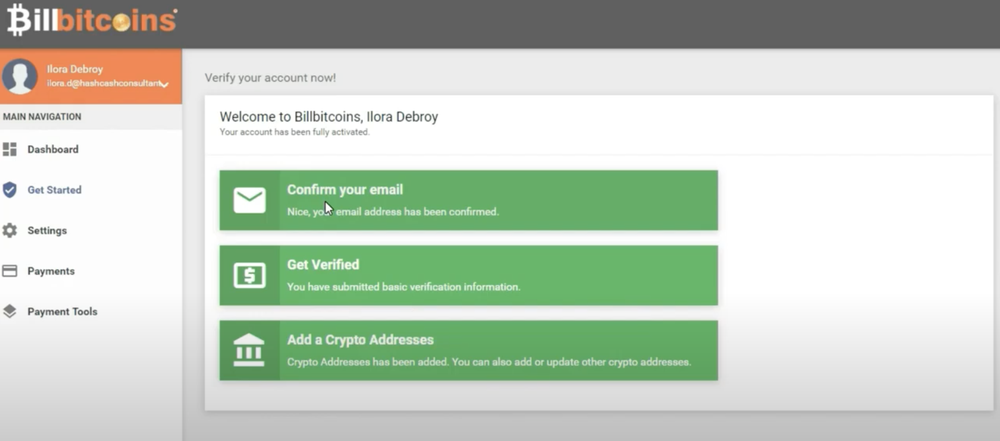
Task: Expand the account dropdown arrow
Action: click(x=164, y=84)
